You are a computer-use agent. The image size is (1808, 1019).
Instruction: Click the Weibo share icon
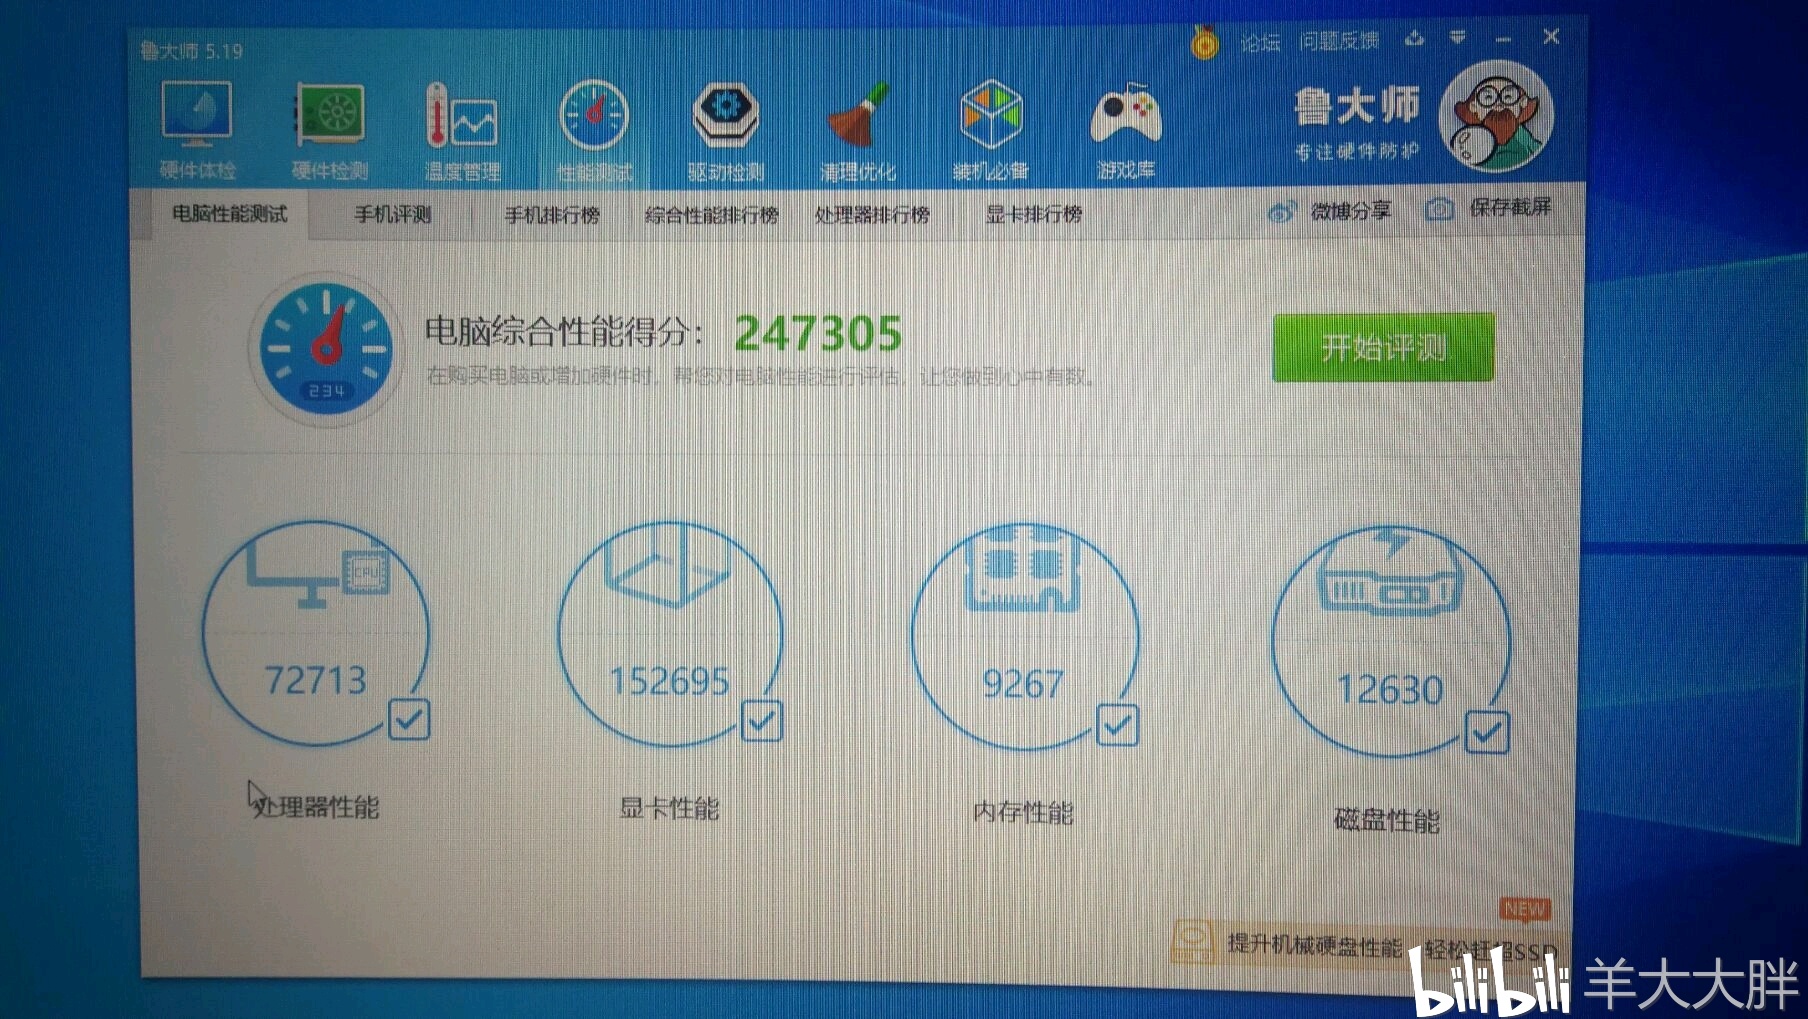(1282, 212)
